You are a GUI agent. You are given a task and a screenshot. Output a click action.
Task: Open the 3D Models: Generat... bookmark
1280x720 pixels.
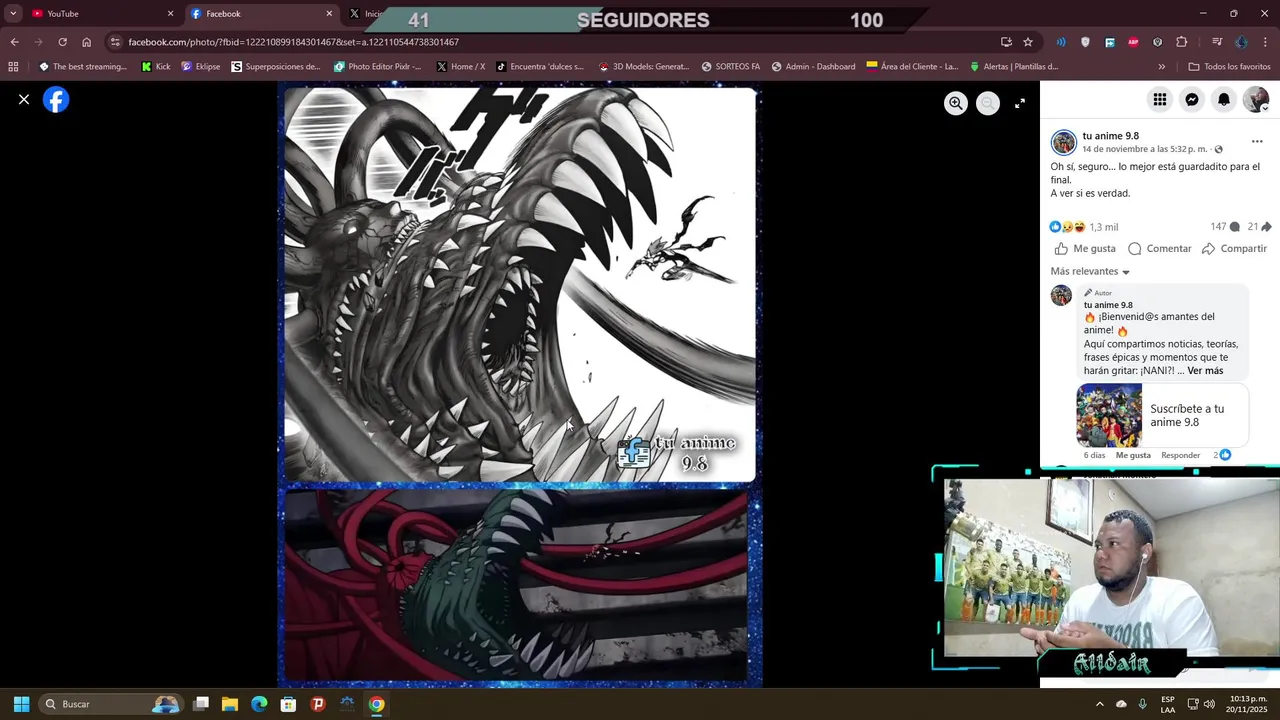click(x=644, y=67)
